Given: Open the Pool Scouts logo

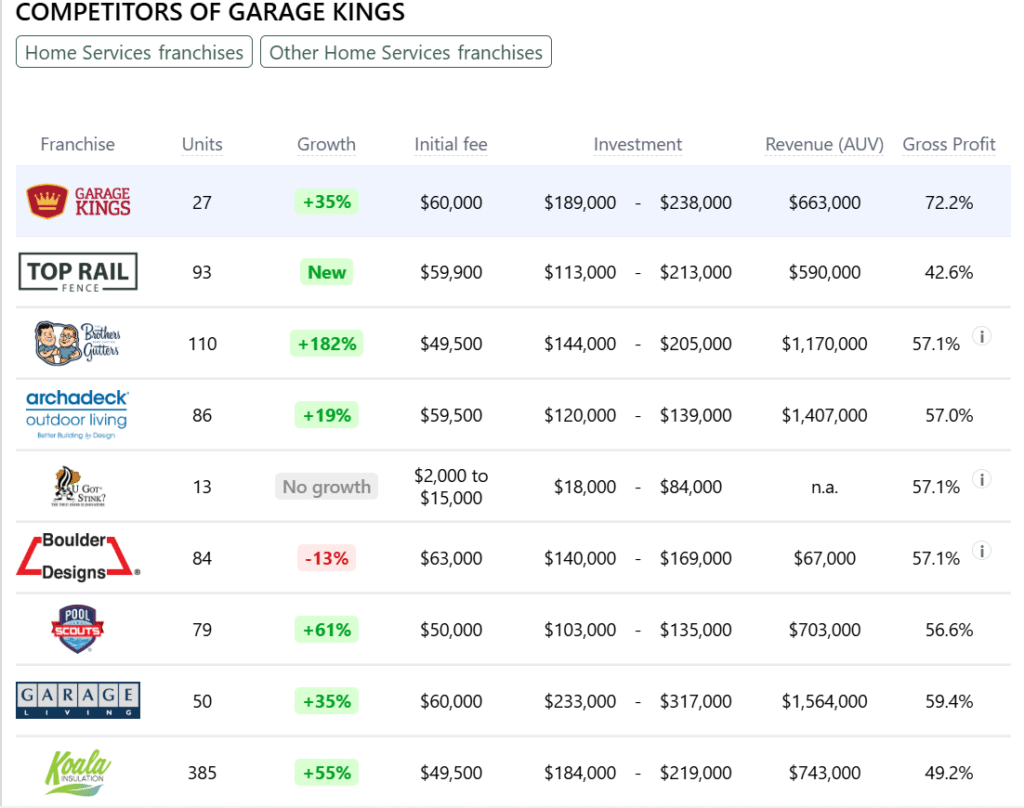Looking at the screenshot, I should tap(77, 629).
